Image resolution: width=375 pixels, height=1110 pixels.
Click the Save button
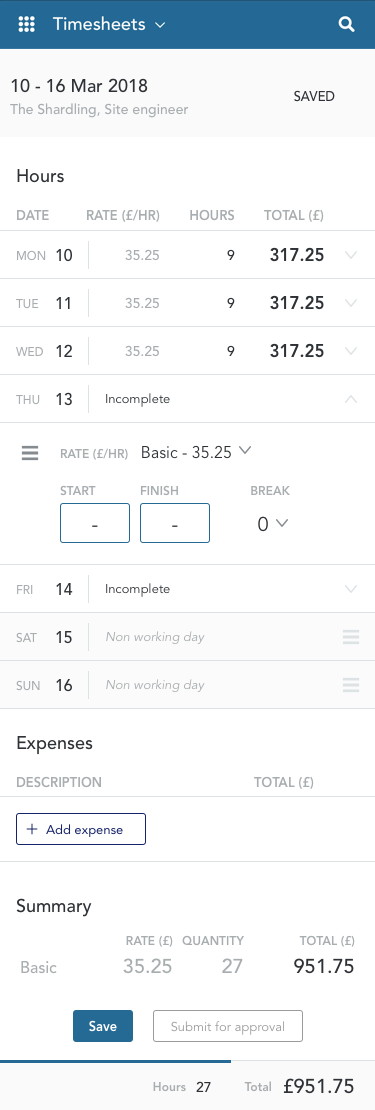(x=103, y=1026)
